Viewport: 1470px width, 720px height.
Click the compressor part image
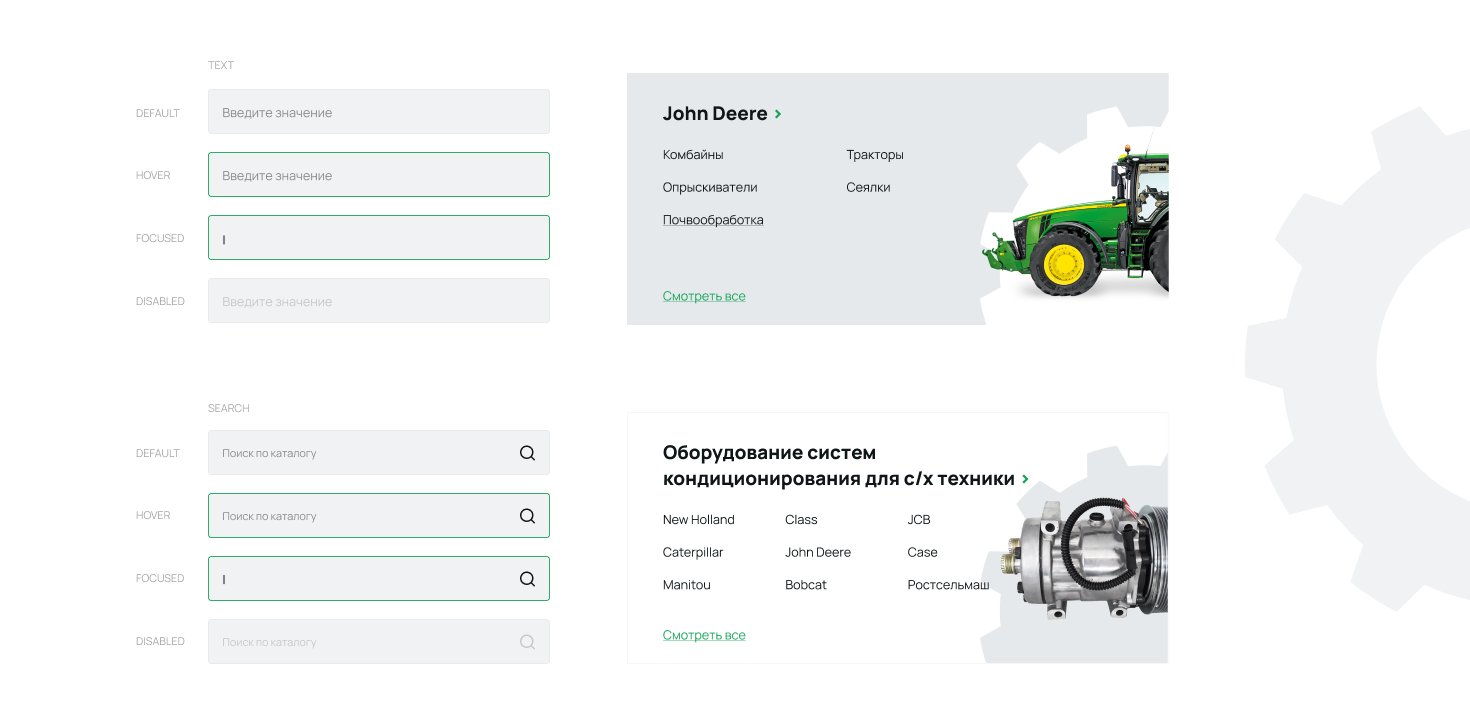pyautogui.click(x=1085, y=560)
